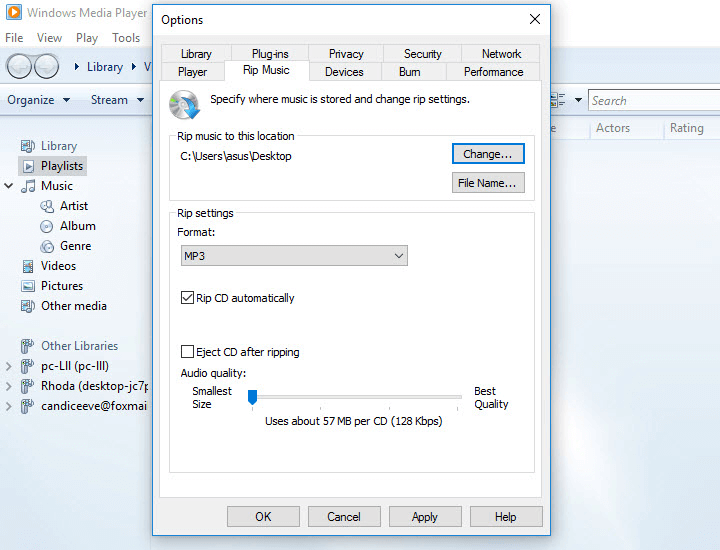Click the Change... location button

[x=487, y=154]
